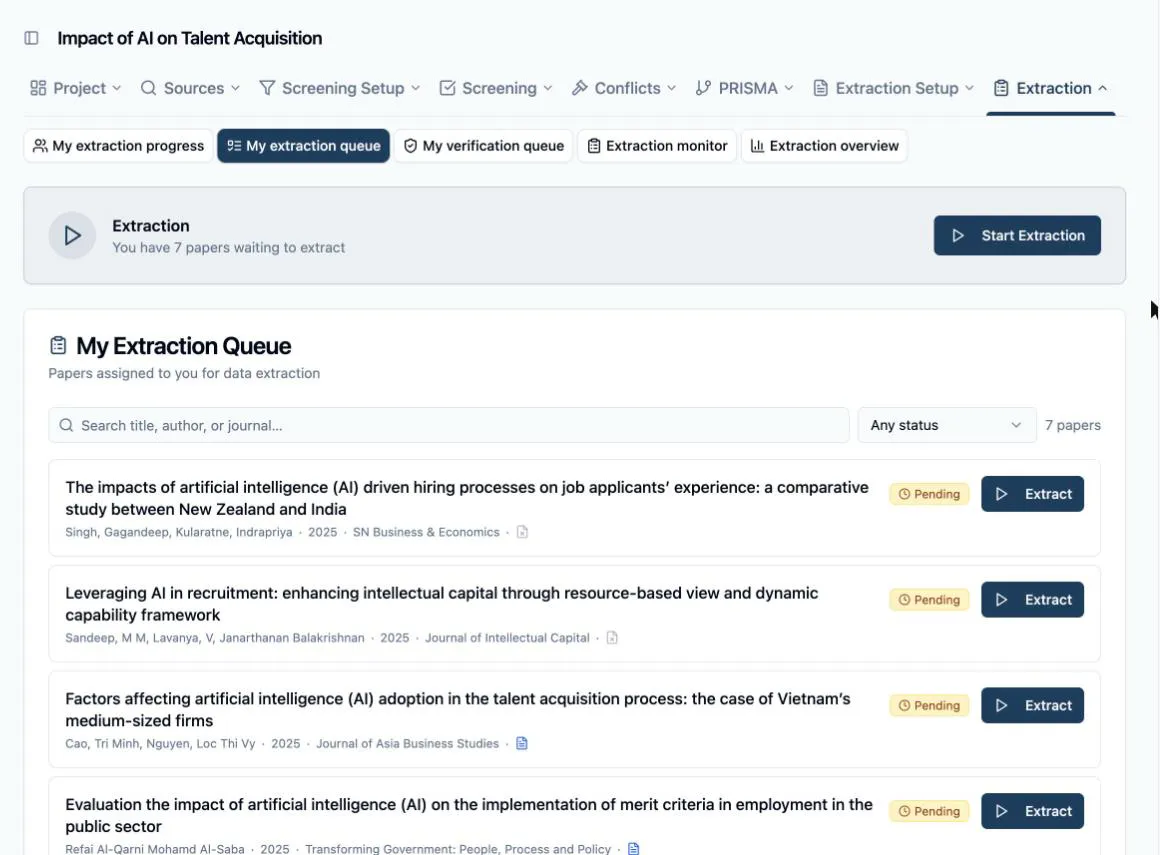The width and height of the screenshot is (1160, 855).
Task: Click the Screening Setup funnel icon
Action: click(267, 88)
